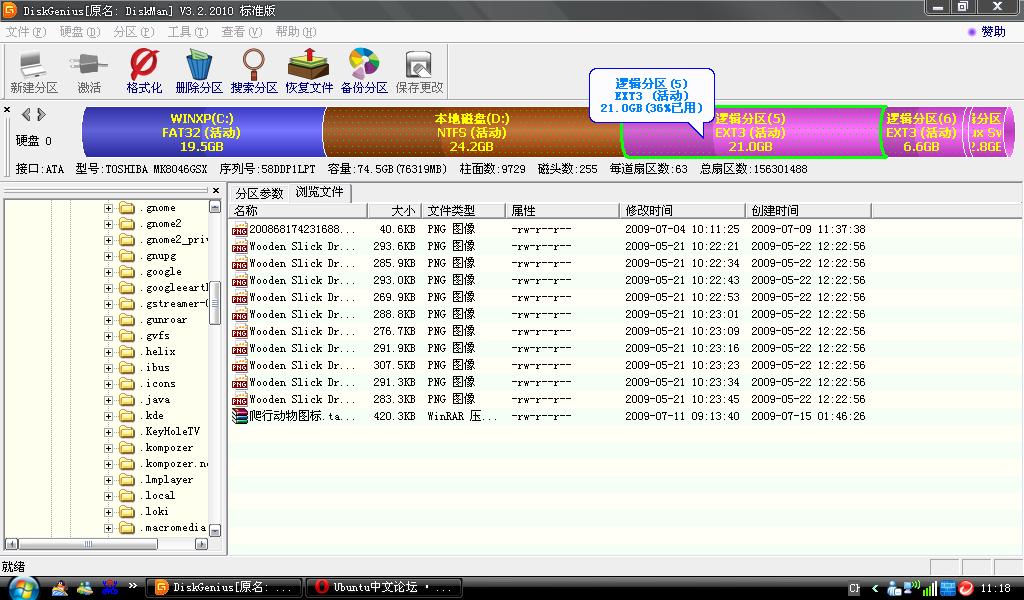Image resolution: width=1024 pixels, height=600 pixels.
Task: Sort by 属性 column header
Action: (x=562, y=210)
